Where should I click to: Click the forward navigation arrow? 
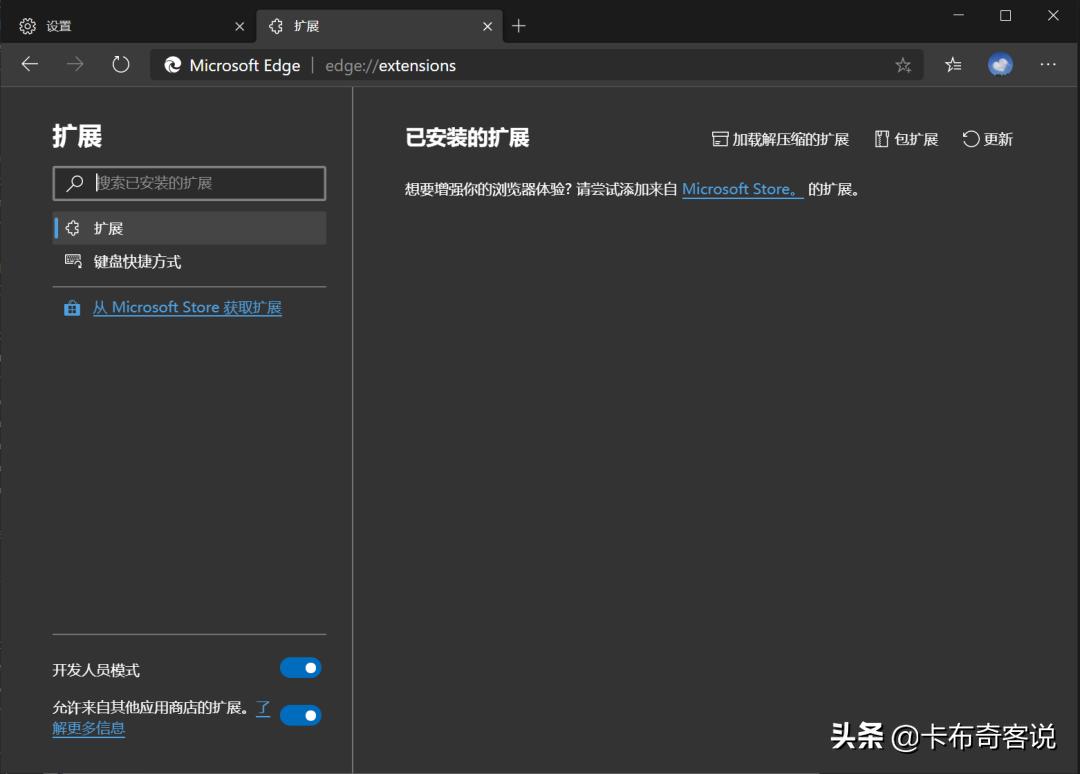tap(75, 63)
